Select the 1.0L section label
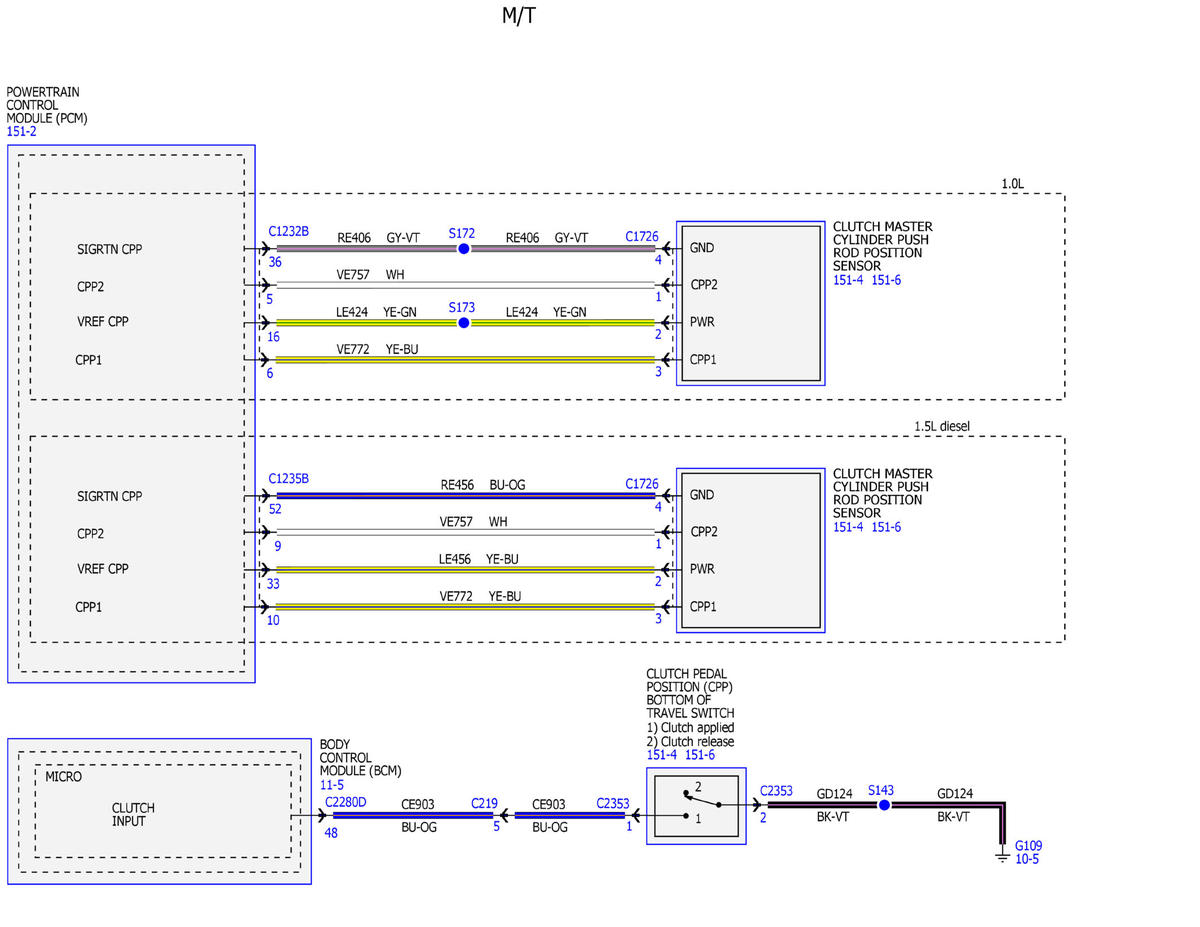Screen dimensions: 1200x927 (x=1012, y=184)
